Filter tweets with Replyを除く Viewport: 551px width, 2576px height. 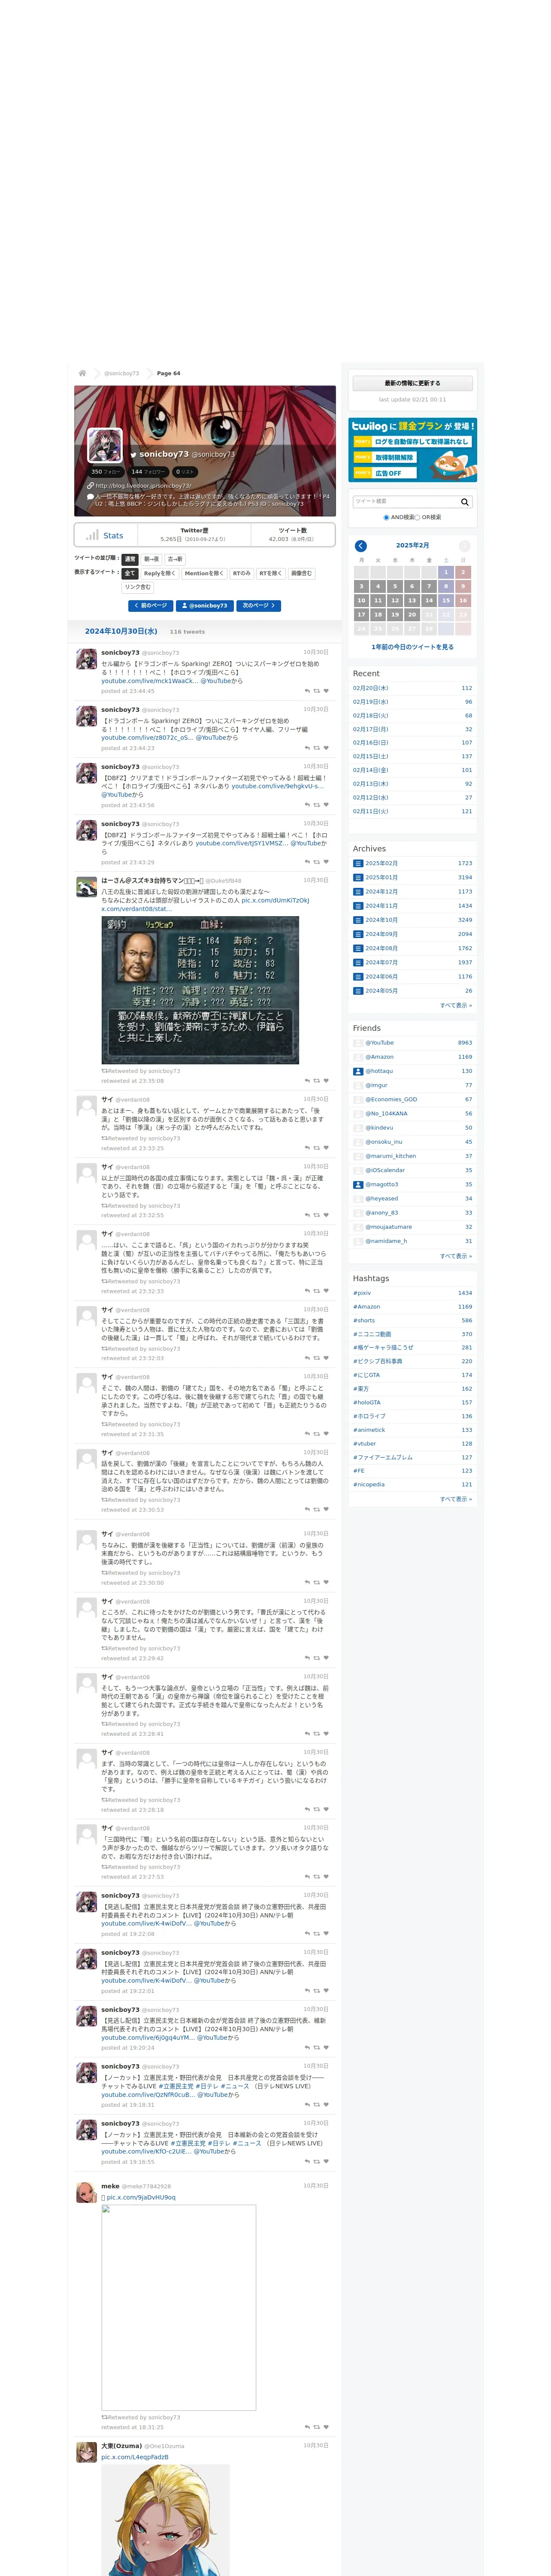point(159,574)
